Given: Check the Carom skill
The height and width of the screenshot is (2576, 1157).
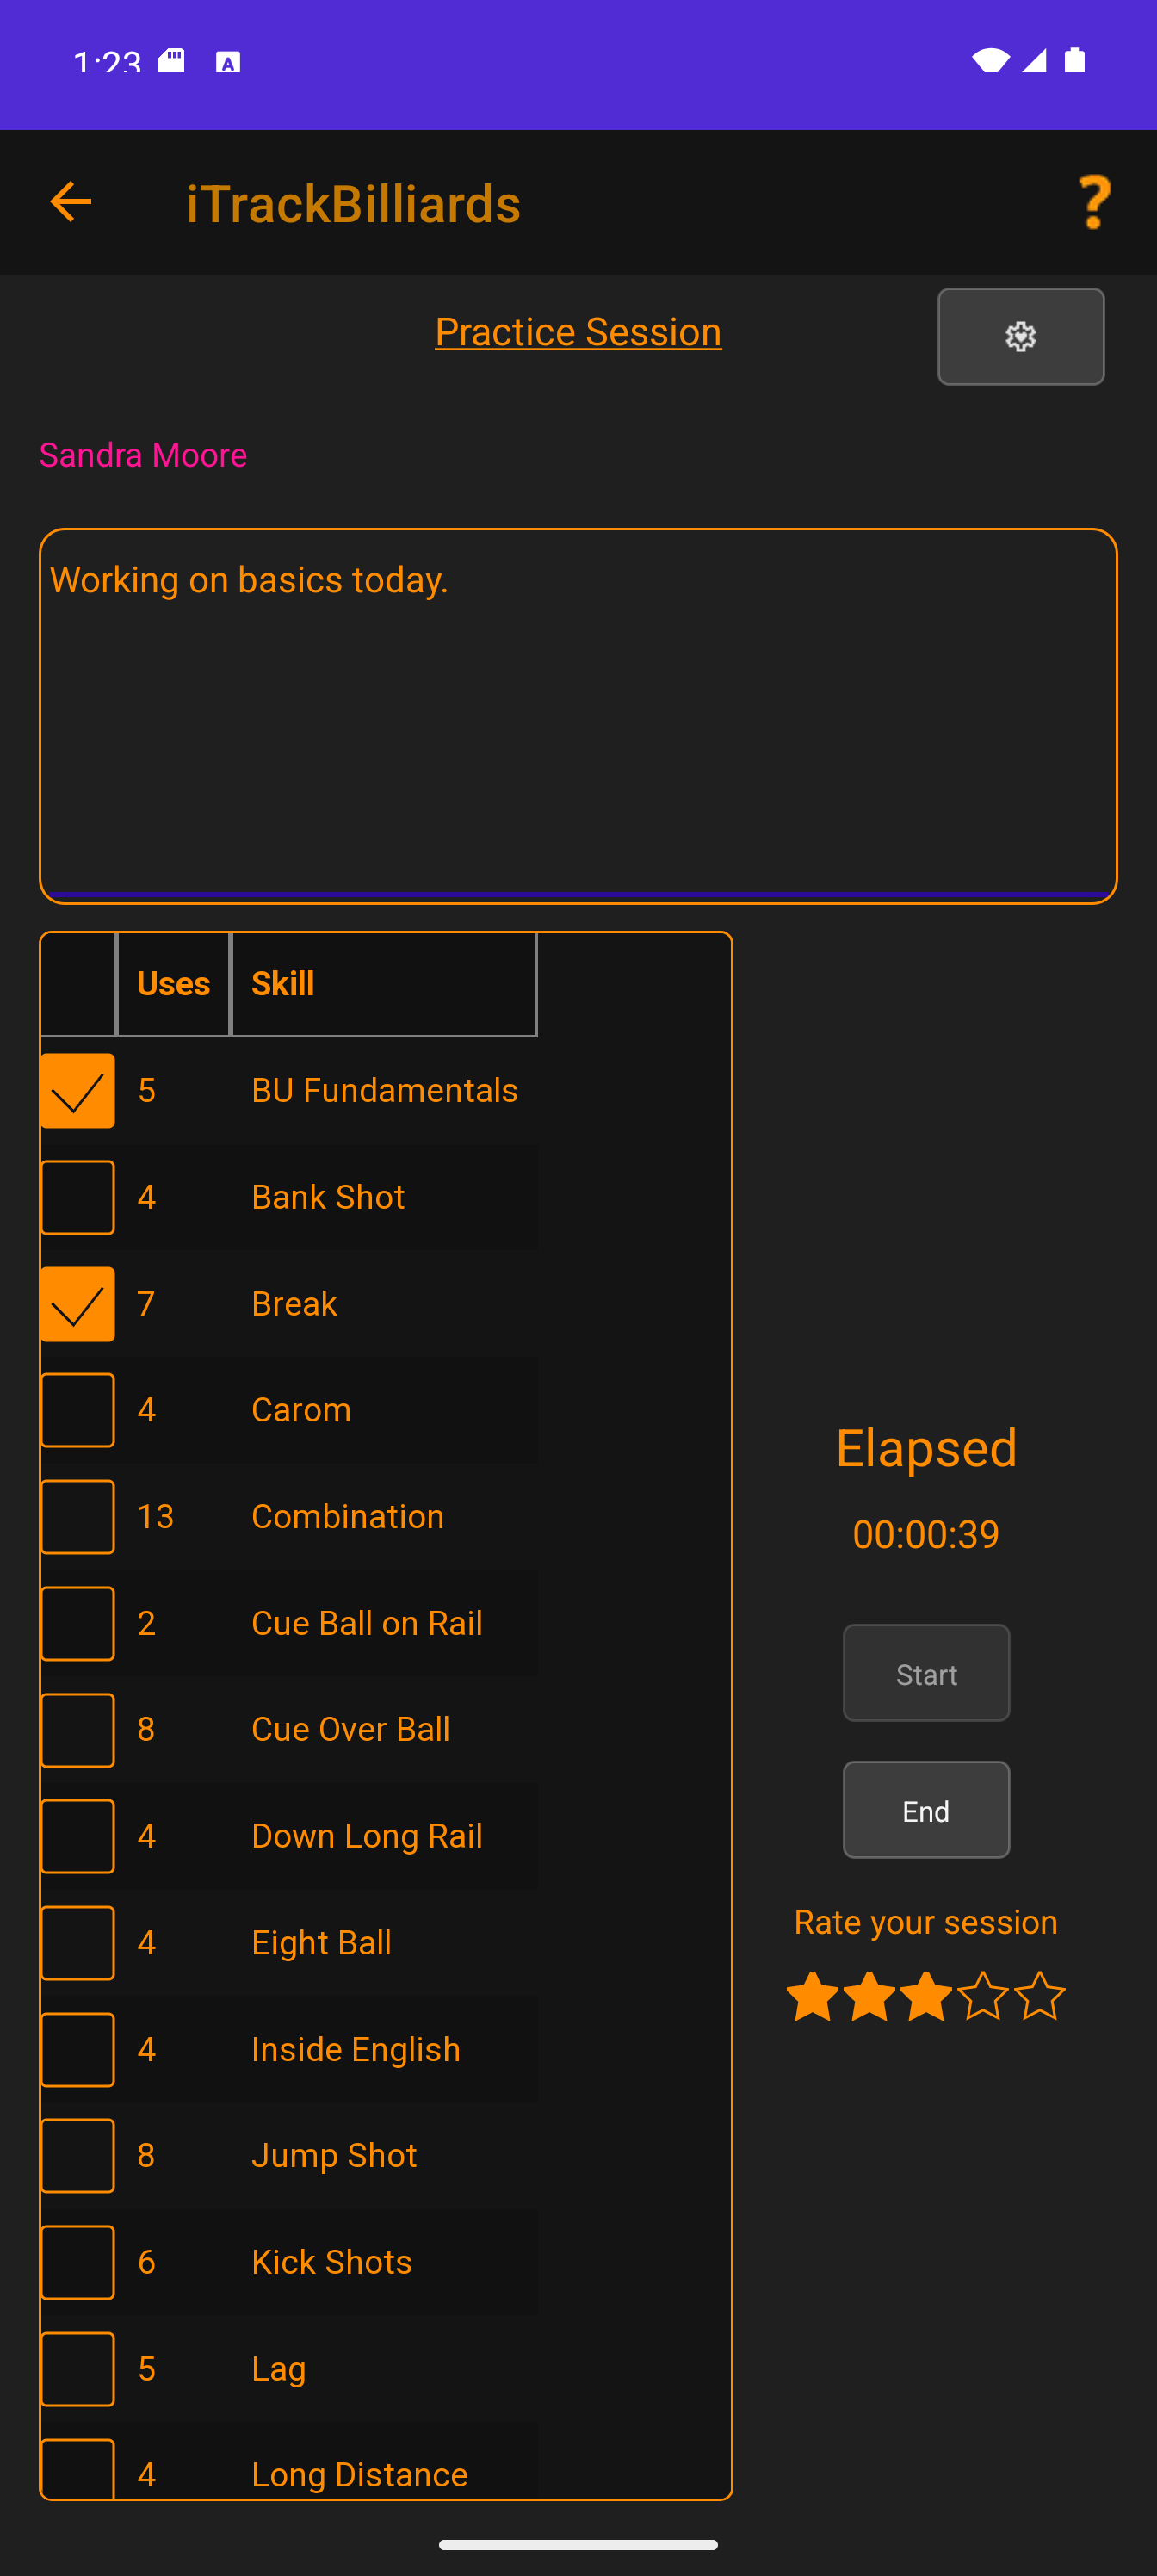Looking at the screenshot, I should point(77,1410).
